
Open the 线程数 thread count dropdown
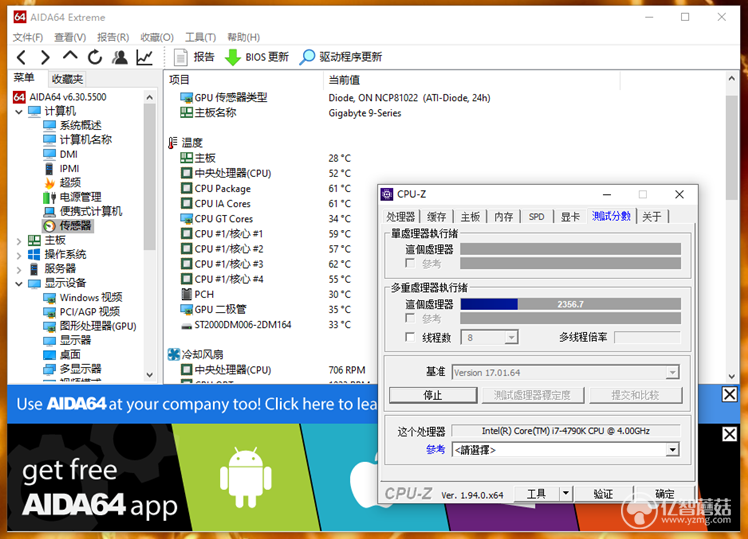click(x=511, y=338)
